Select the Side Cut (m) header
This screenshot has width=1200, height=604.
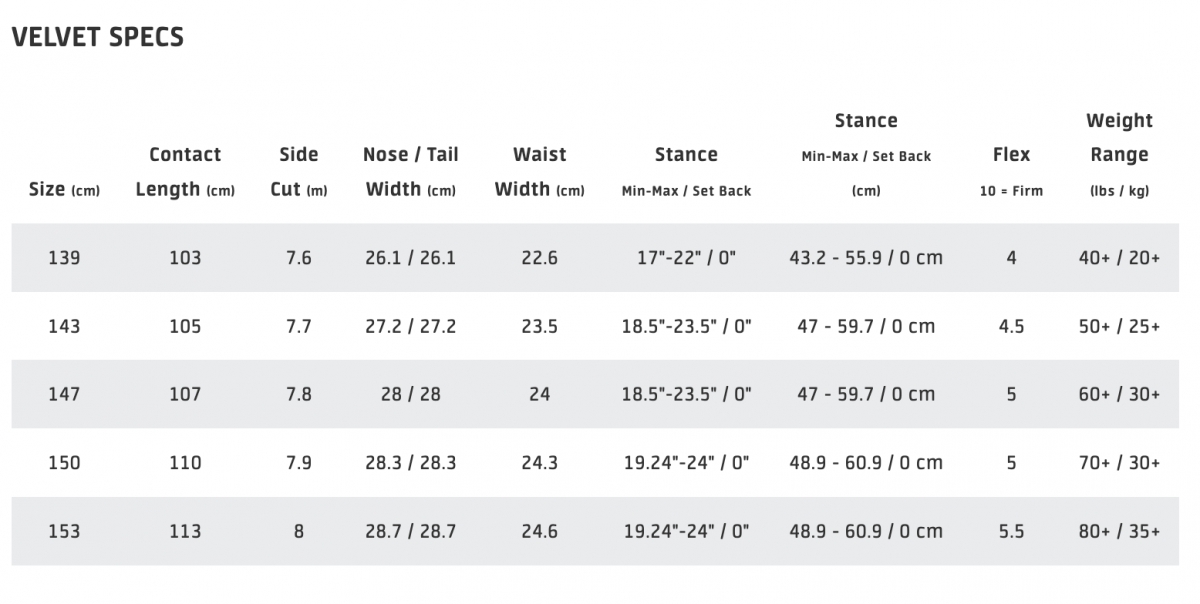tap(299, 172)
